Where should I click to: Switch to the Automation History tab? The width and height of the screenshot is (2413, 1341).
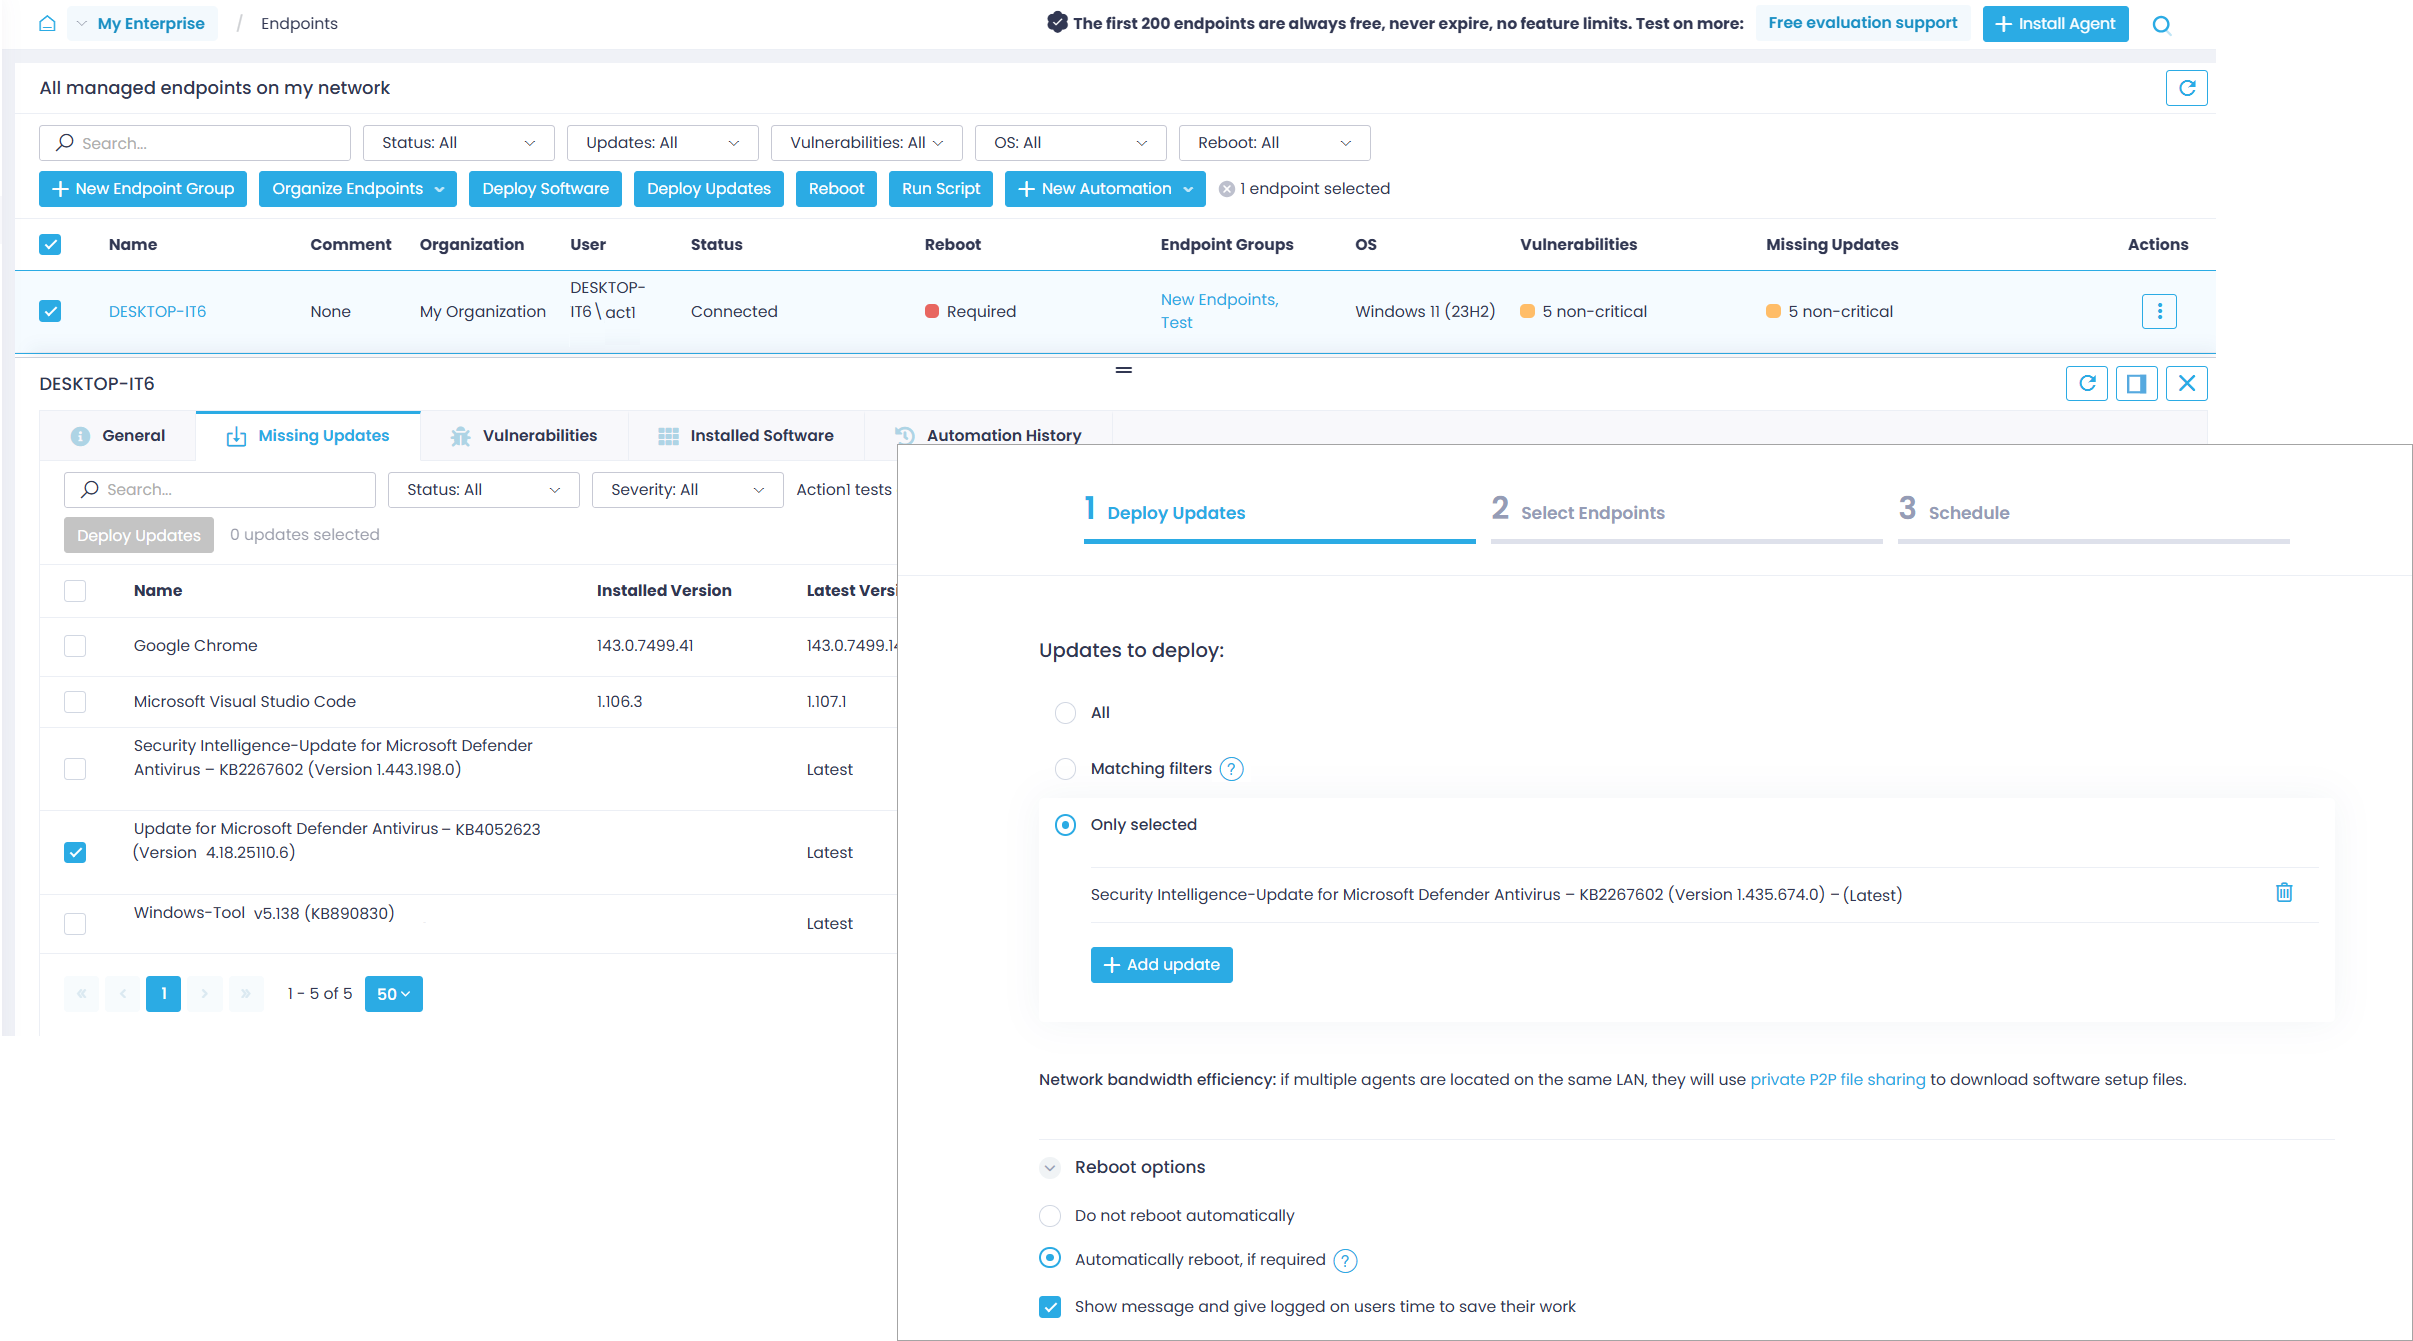click(x=988, y=436)
